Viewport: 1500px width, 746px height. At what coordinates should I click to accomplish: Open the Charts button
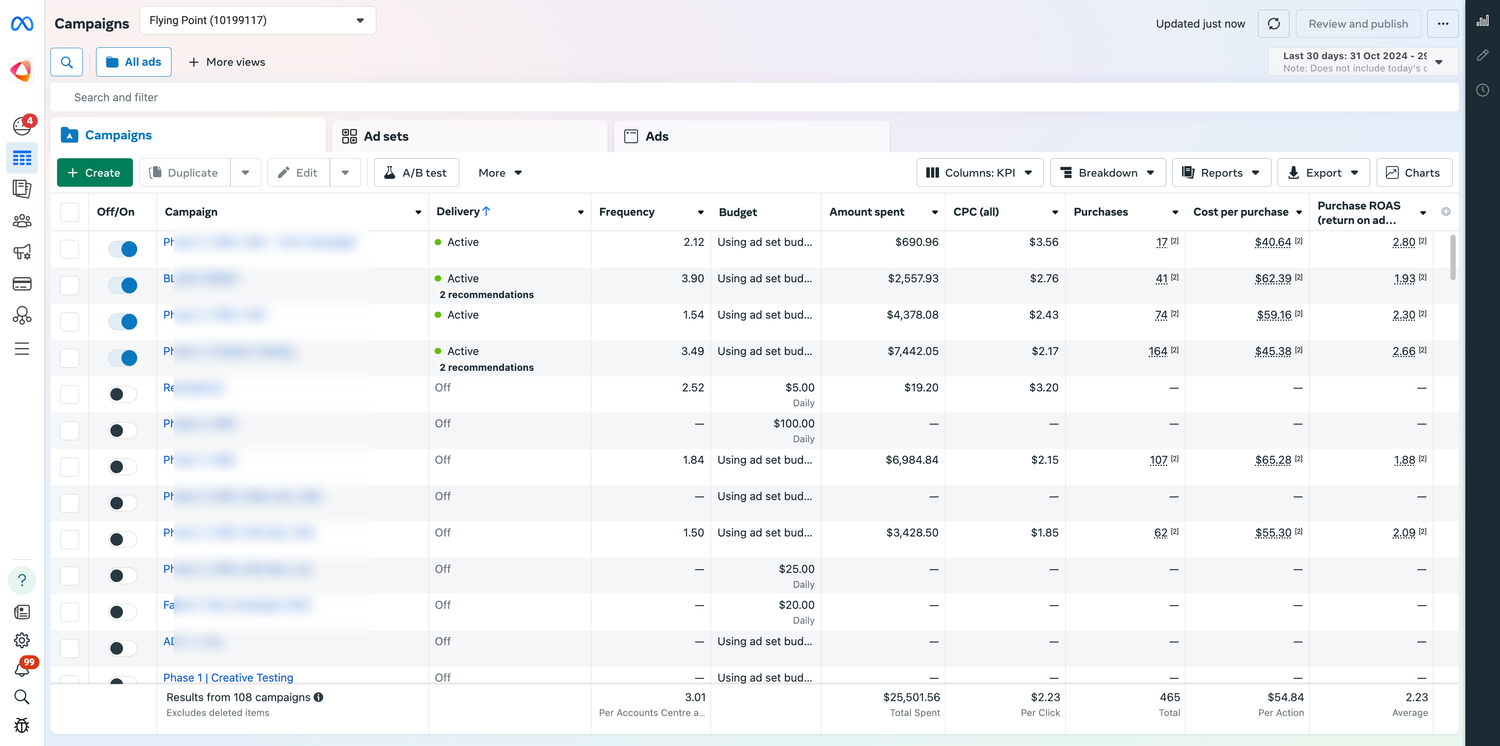(1414, 173)
